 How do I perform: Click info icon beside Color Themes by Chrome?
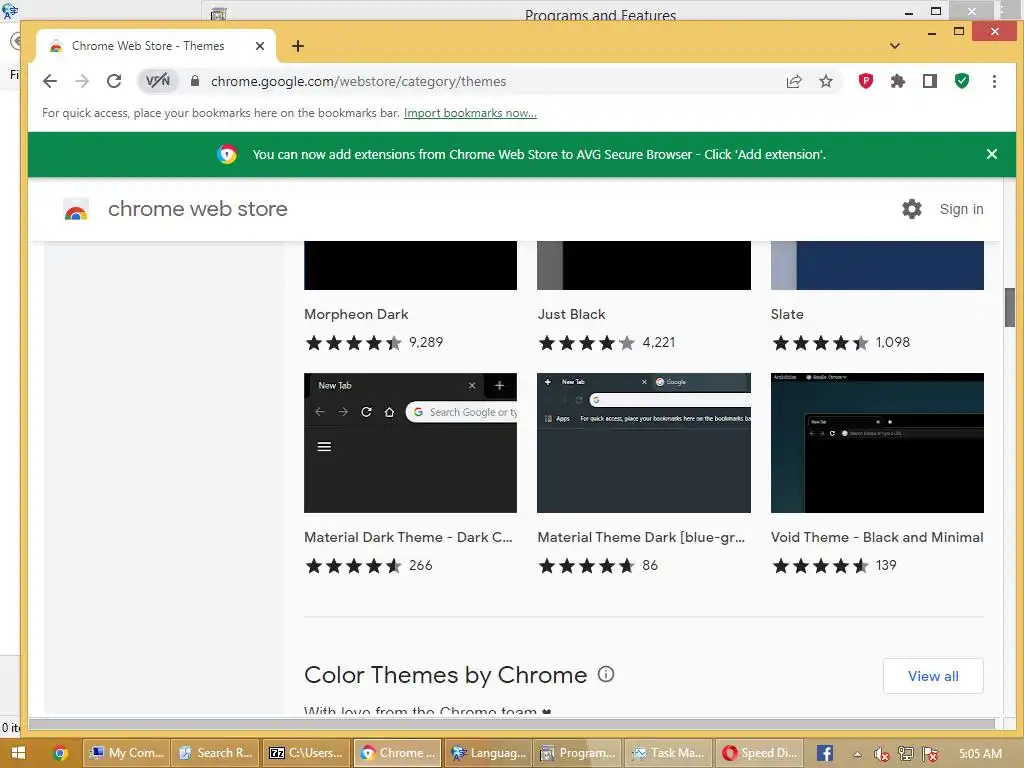click(605, 675)
